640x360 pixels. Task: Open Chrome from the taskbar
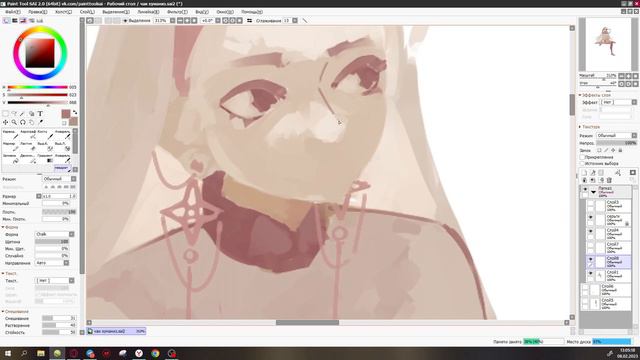tap(155, 353)
